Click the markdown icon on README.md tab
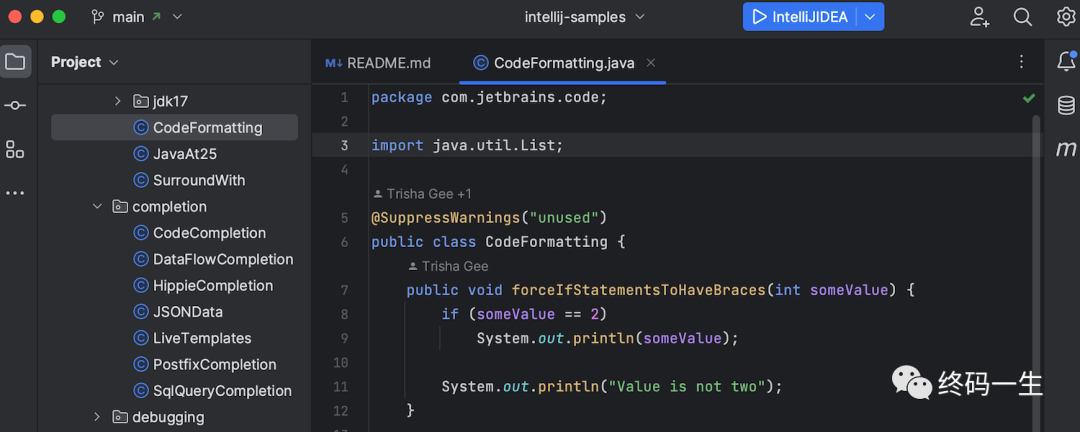This screenshot has width=1080, height=432. point(334,63)
